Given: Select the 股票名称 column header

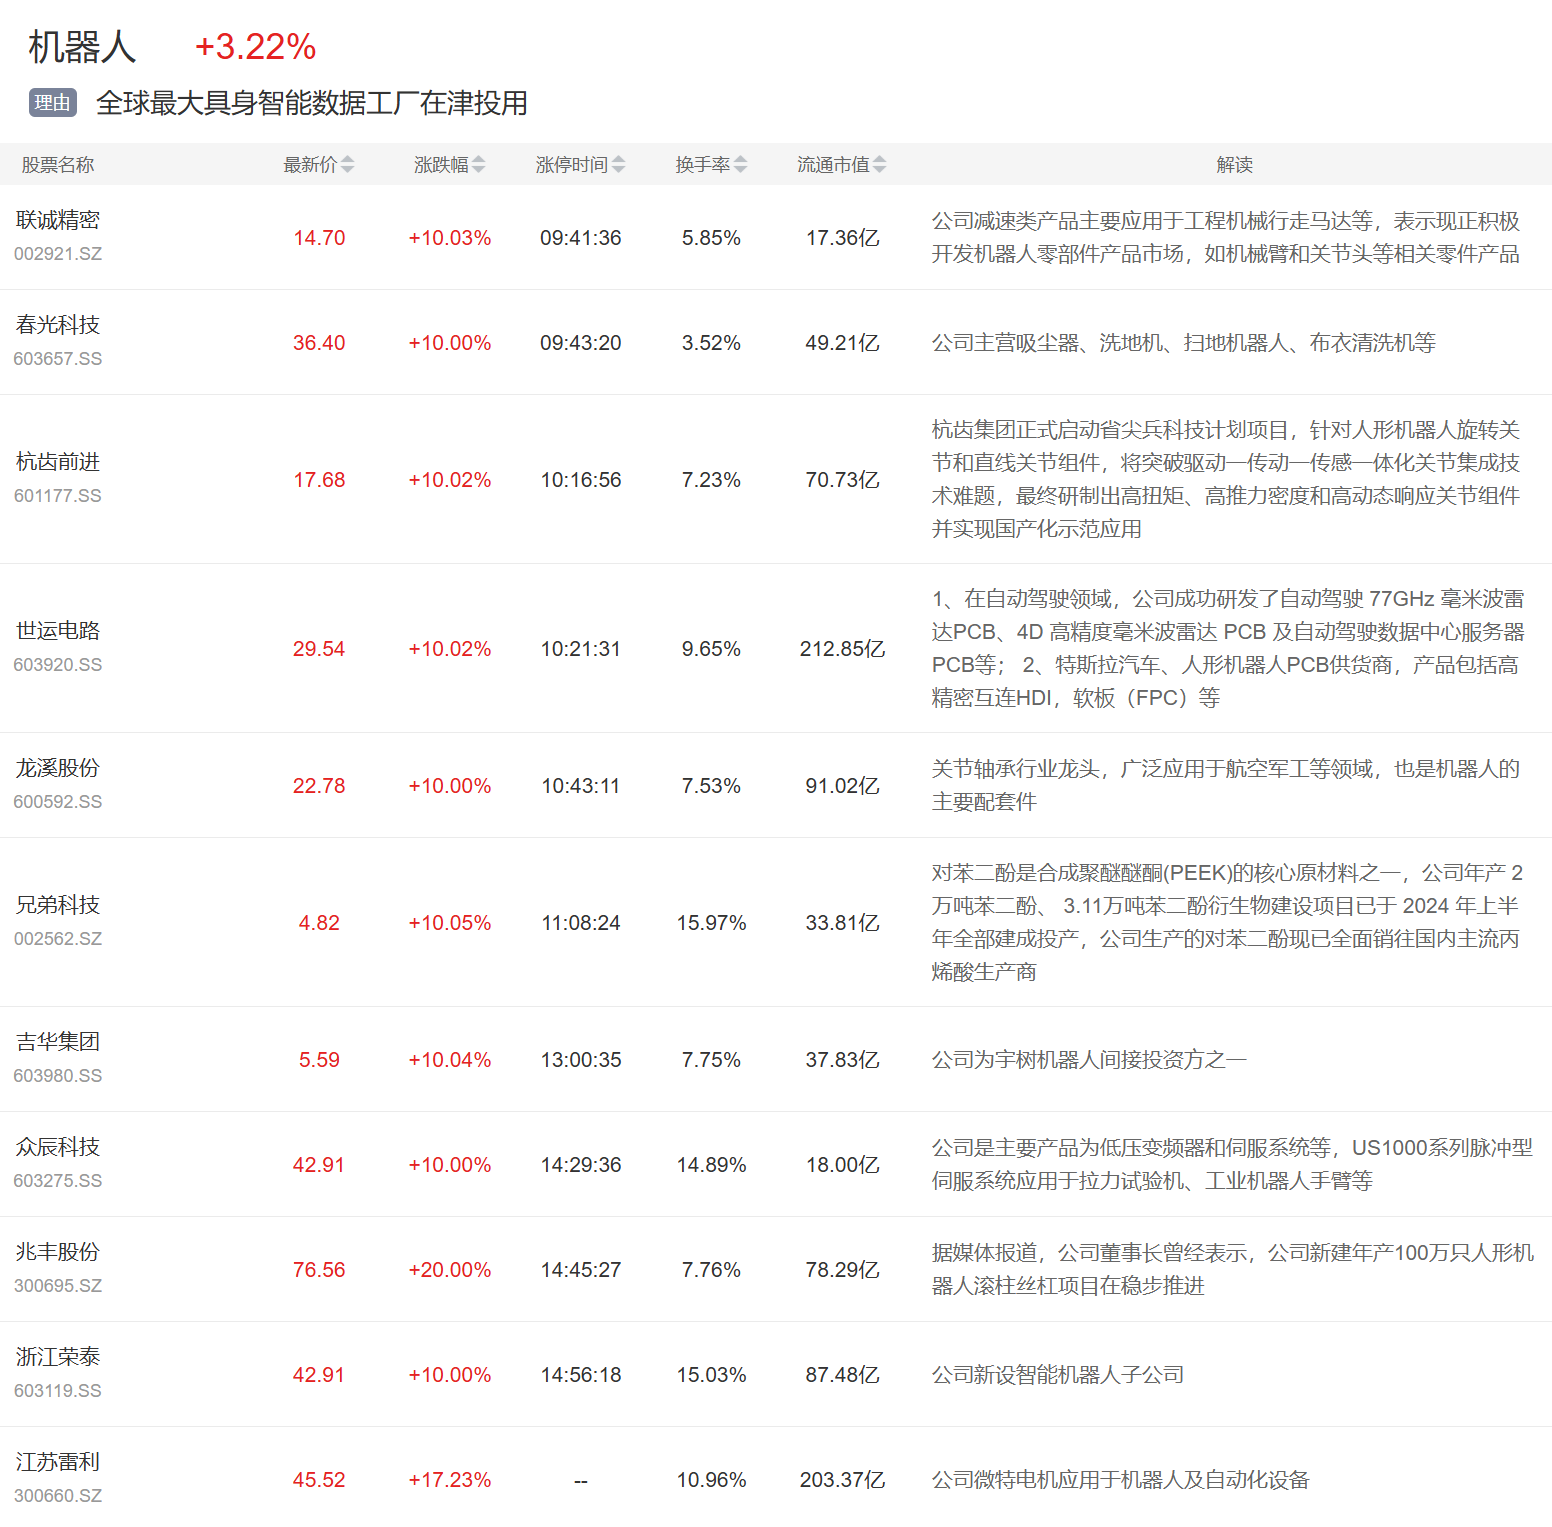Looking at the screenshot, I should click(58, 165).
